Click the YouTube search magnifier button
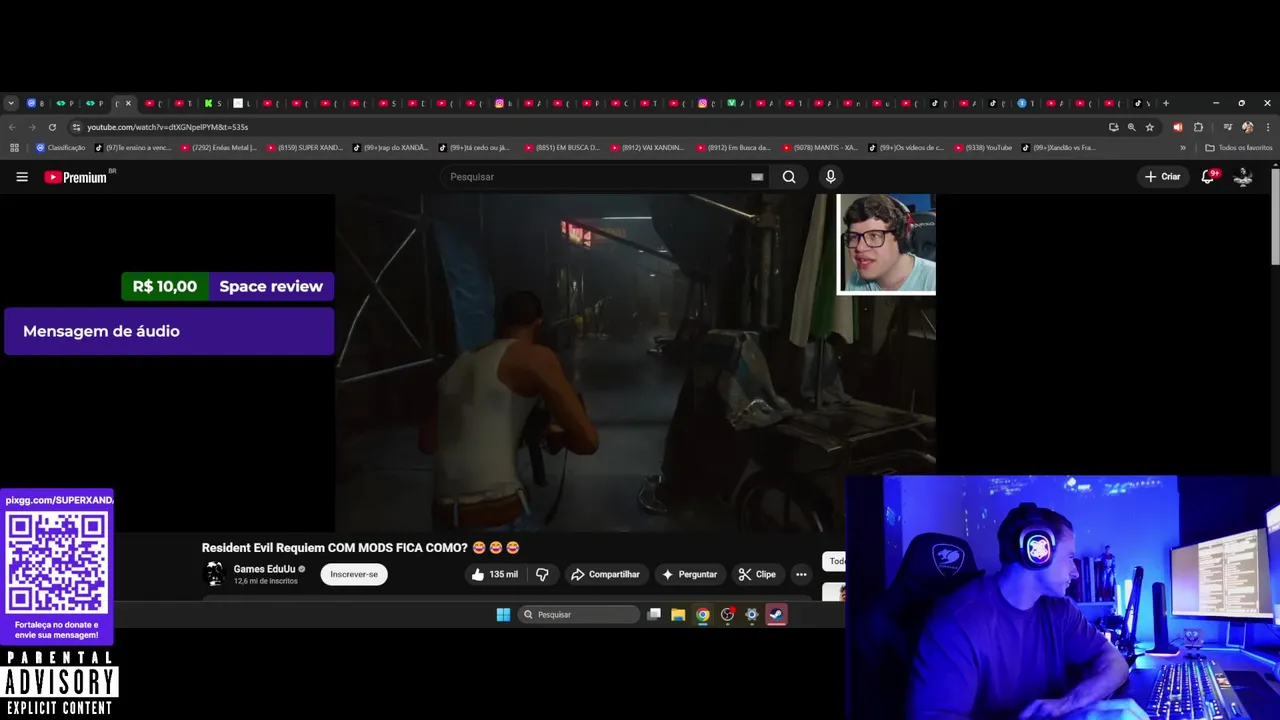 coord(789,177)
